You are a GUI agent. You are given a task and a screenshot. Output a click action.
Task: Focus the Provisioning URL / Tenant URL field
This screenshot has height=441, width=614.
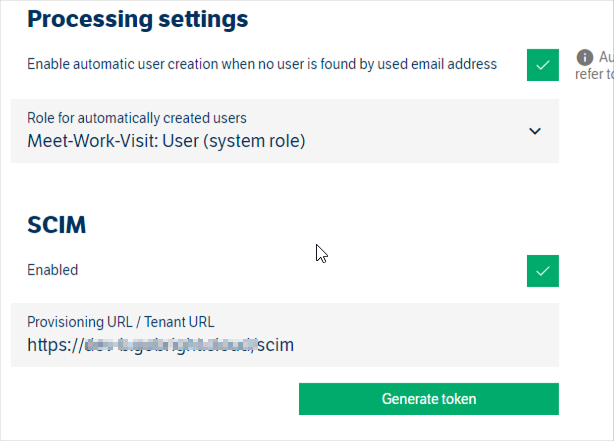(285, 335)
